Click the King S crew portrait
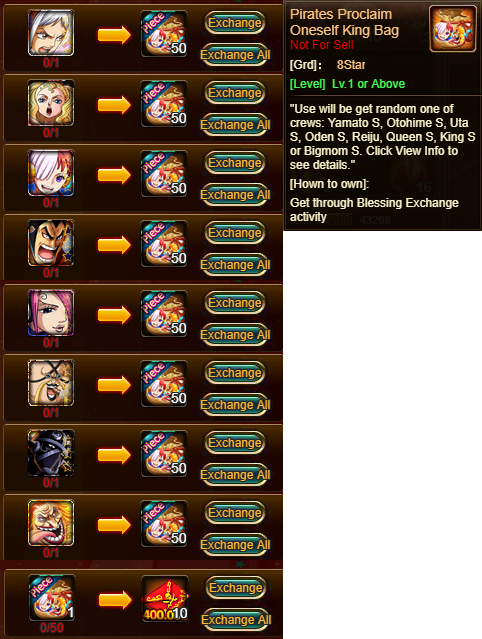This screenshot has width=482, height=639. coord(51,453)
